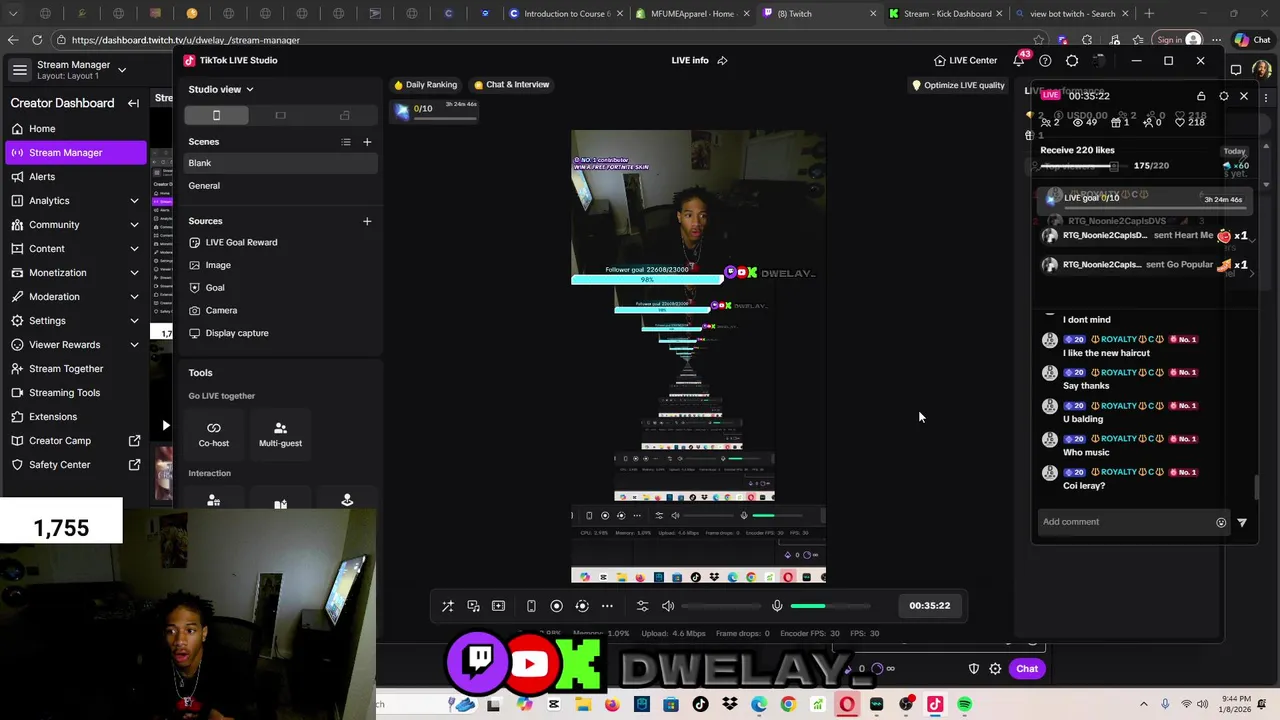Open Spotify from the Windows taskbar

[x=964, y=705]
